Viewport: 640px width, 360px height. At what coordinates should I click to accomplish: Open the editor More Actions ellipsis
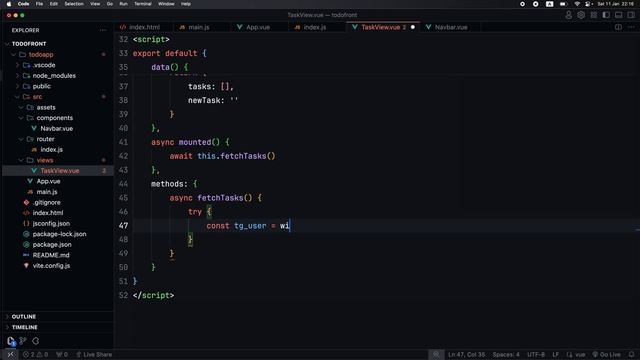point(631,27)
